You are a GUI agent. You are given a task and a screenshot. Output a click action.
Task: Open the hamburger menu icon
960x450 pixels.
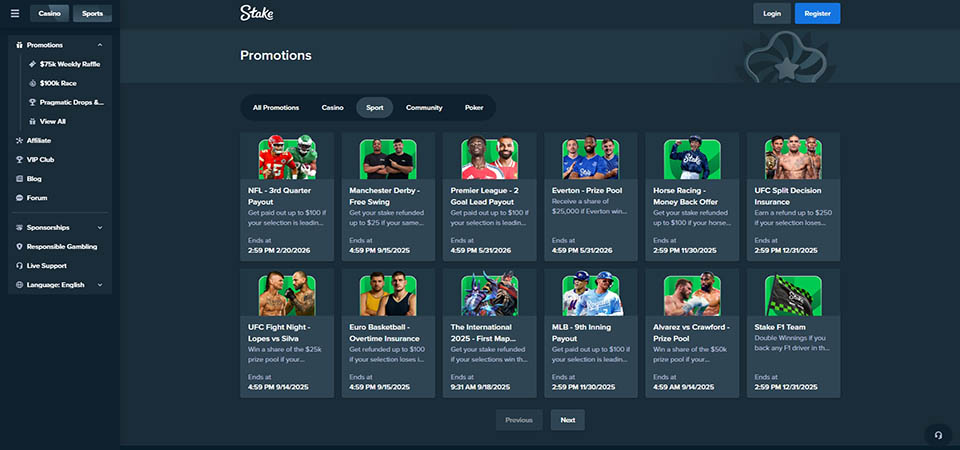click(x=15, y=13)
